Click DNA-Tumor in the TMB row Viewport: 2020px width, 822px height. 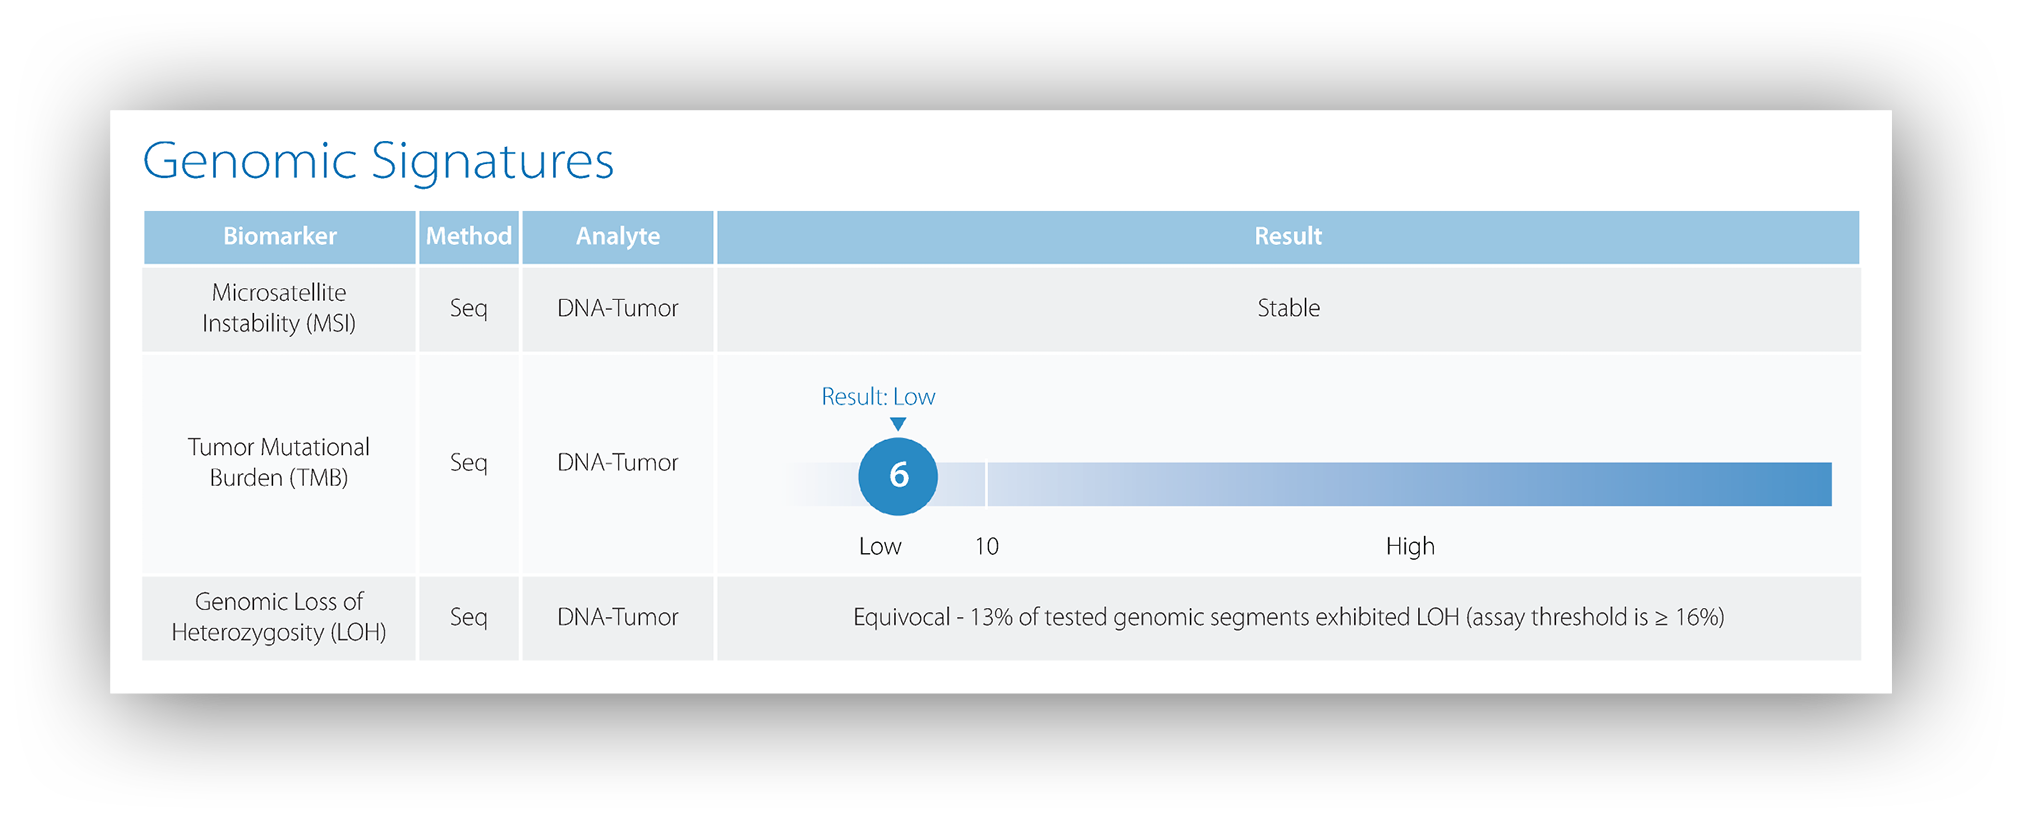pyautogui.click(x=617, y=462)
